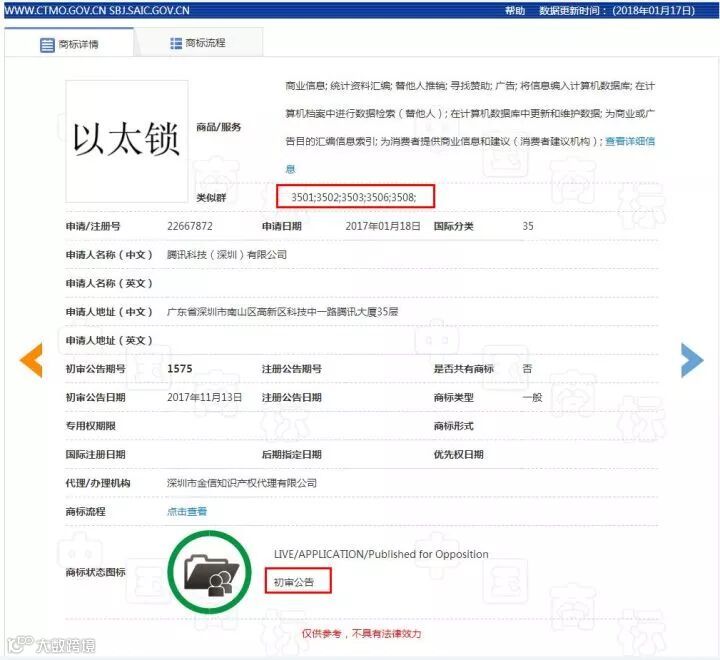This screenshot has width=720, height=660.
Task: Click announcement date 2017年11月13日
Action: 204,397
